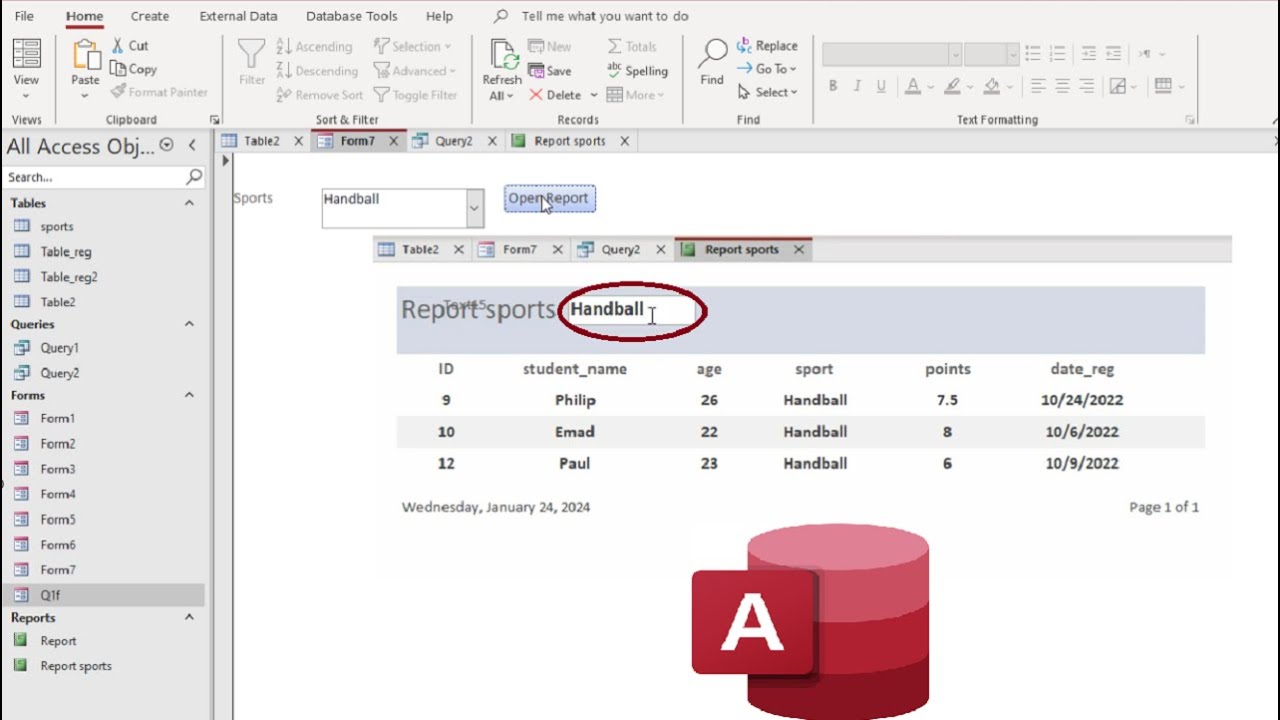Viewport: 1280px width, 720px height.
Task: Open the Select dropdown in Find group
Action: [x=768, y=92]
